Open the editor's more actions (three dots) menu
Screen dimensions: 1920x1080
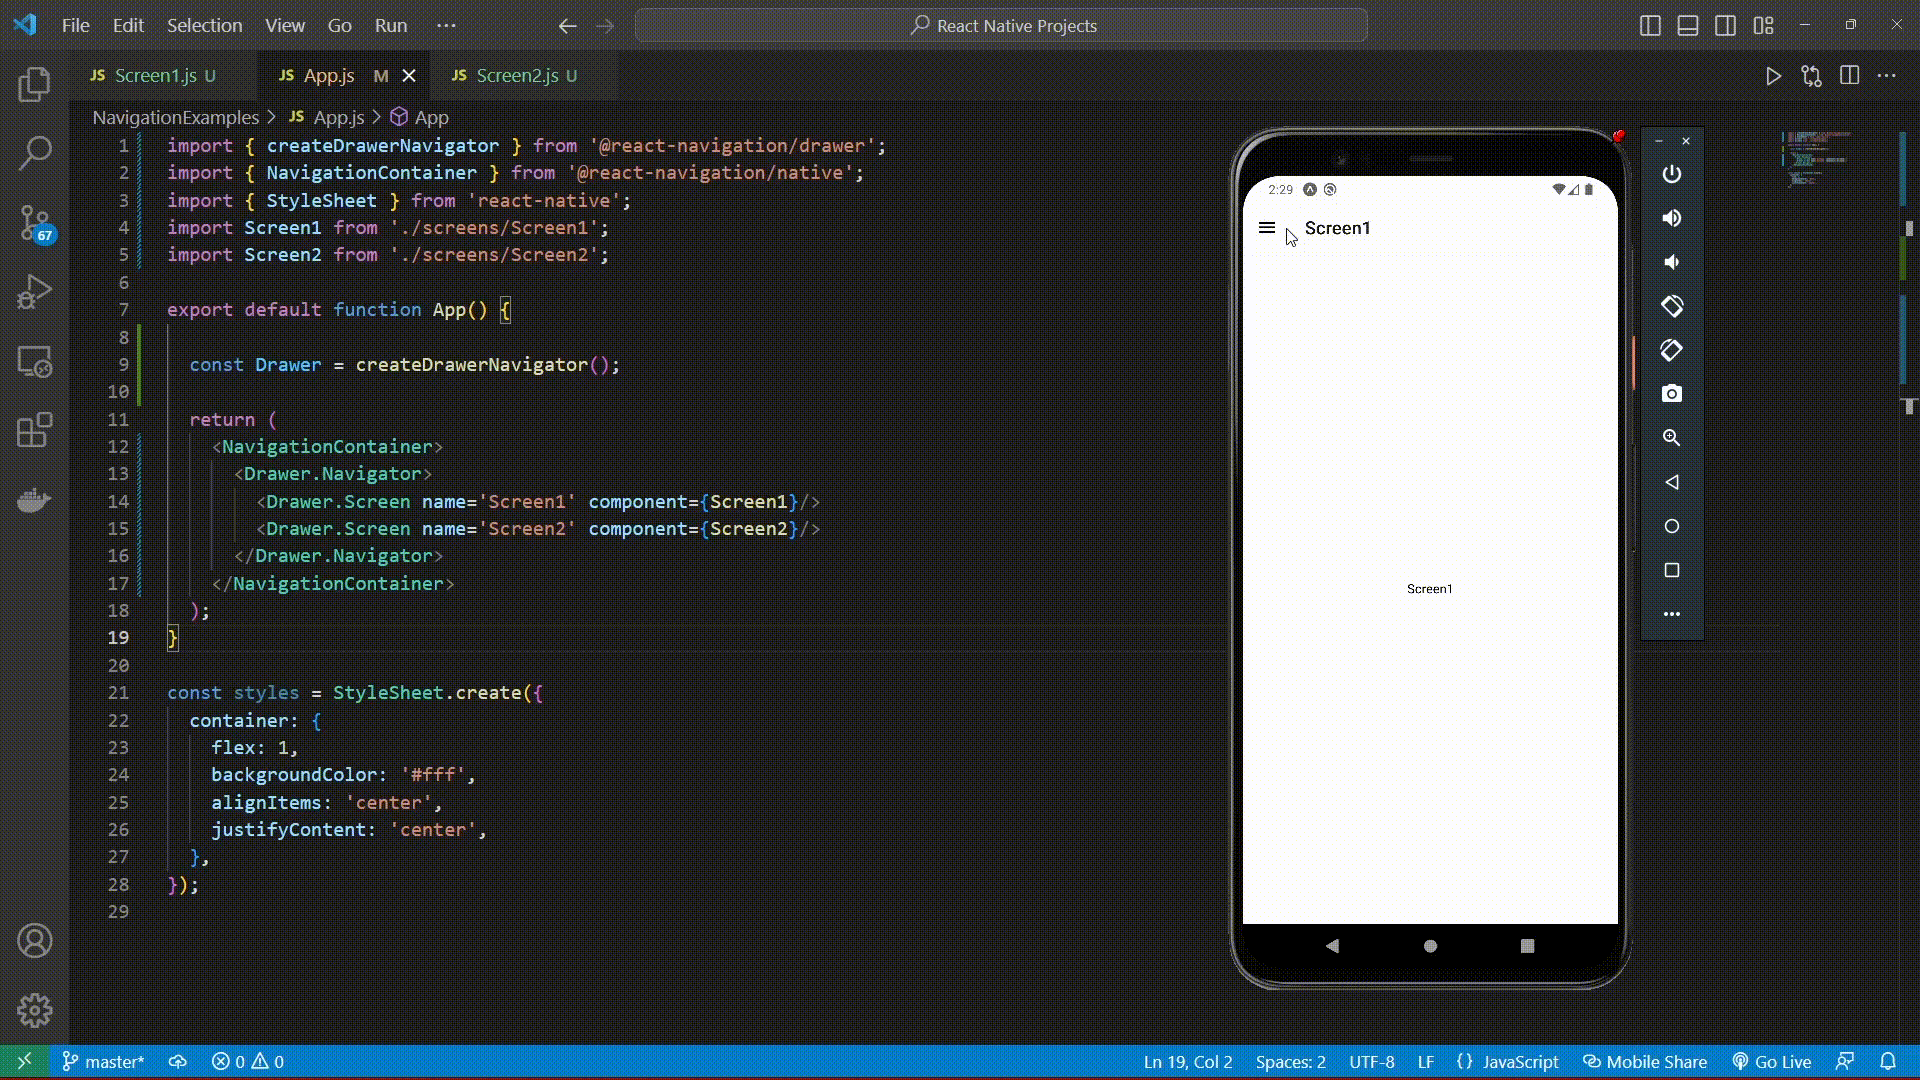(1887, 76)
